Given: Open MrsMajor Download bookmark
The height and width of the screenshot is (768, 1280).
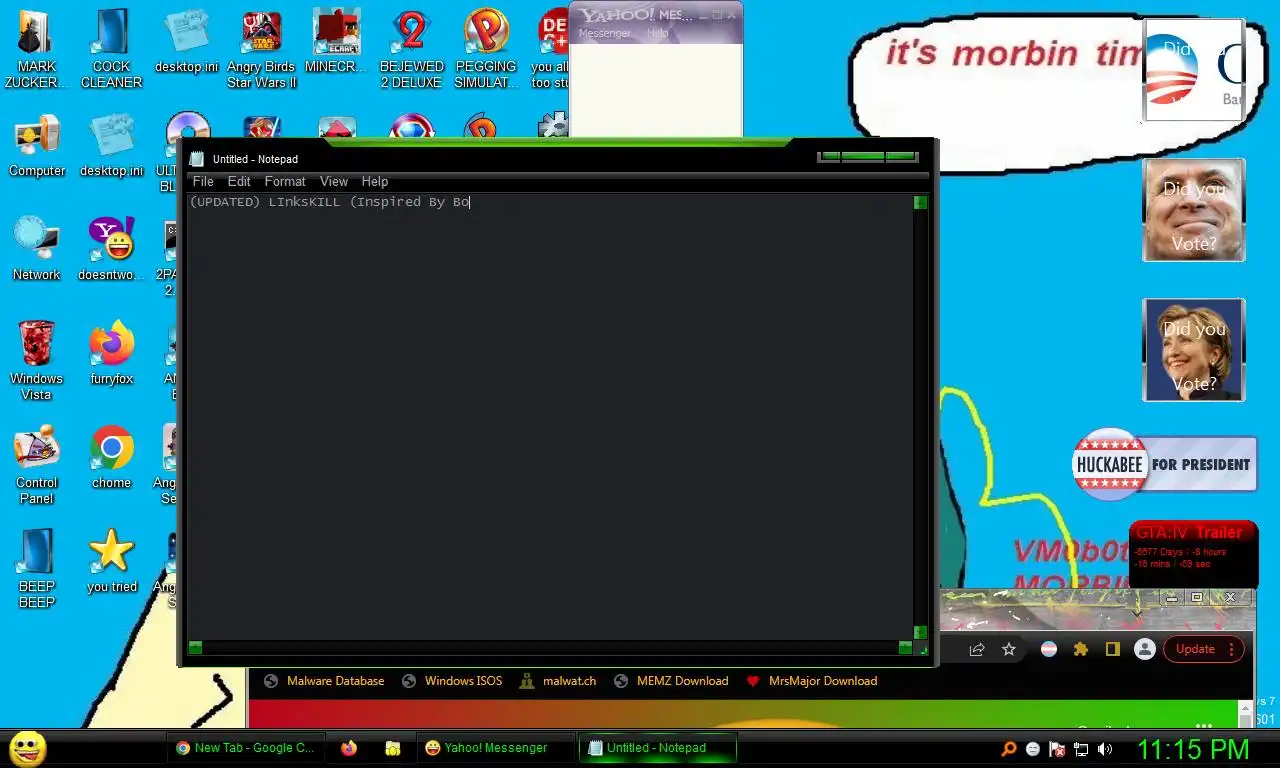Looking at the screenshot, I should click(812, 681).
